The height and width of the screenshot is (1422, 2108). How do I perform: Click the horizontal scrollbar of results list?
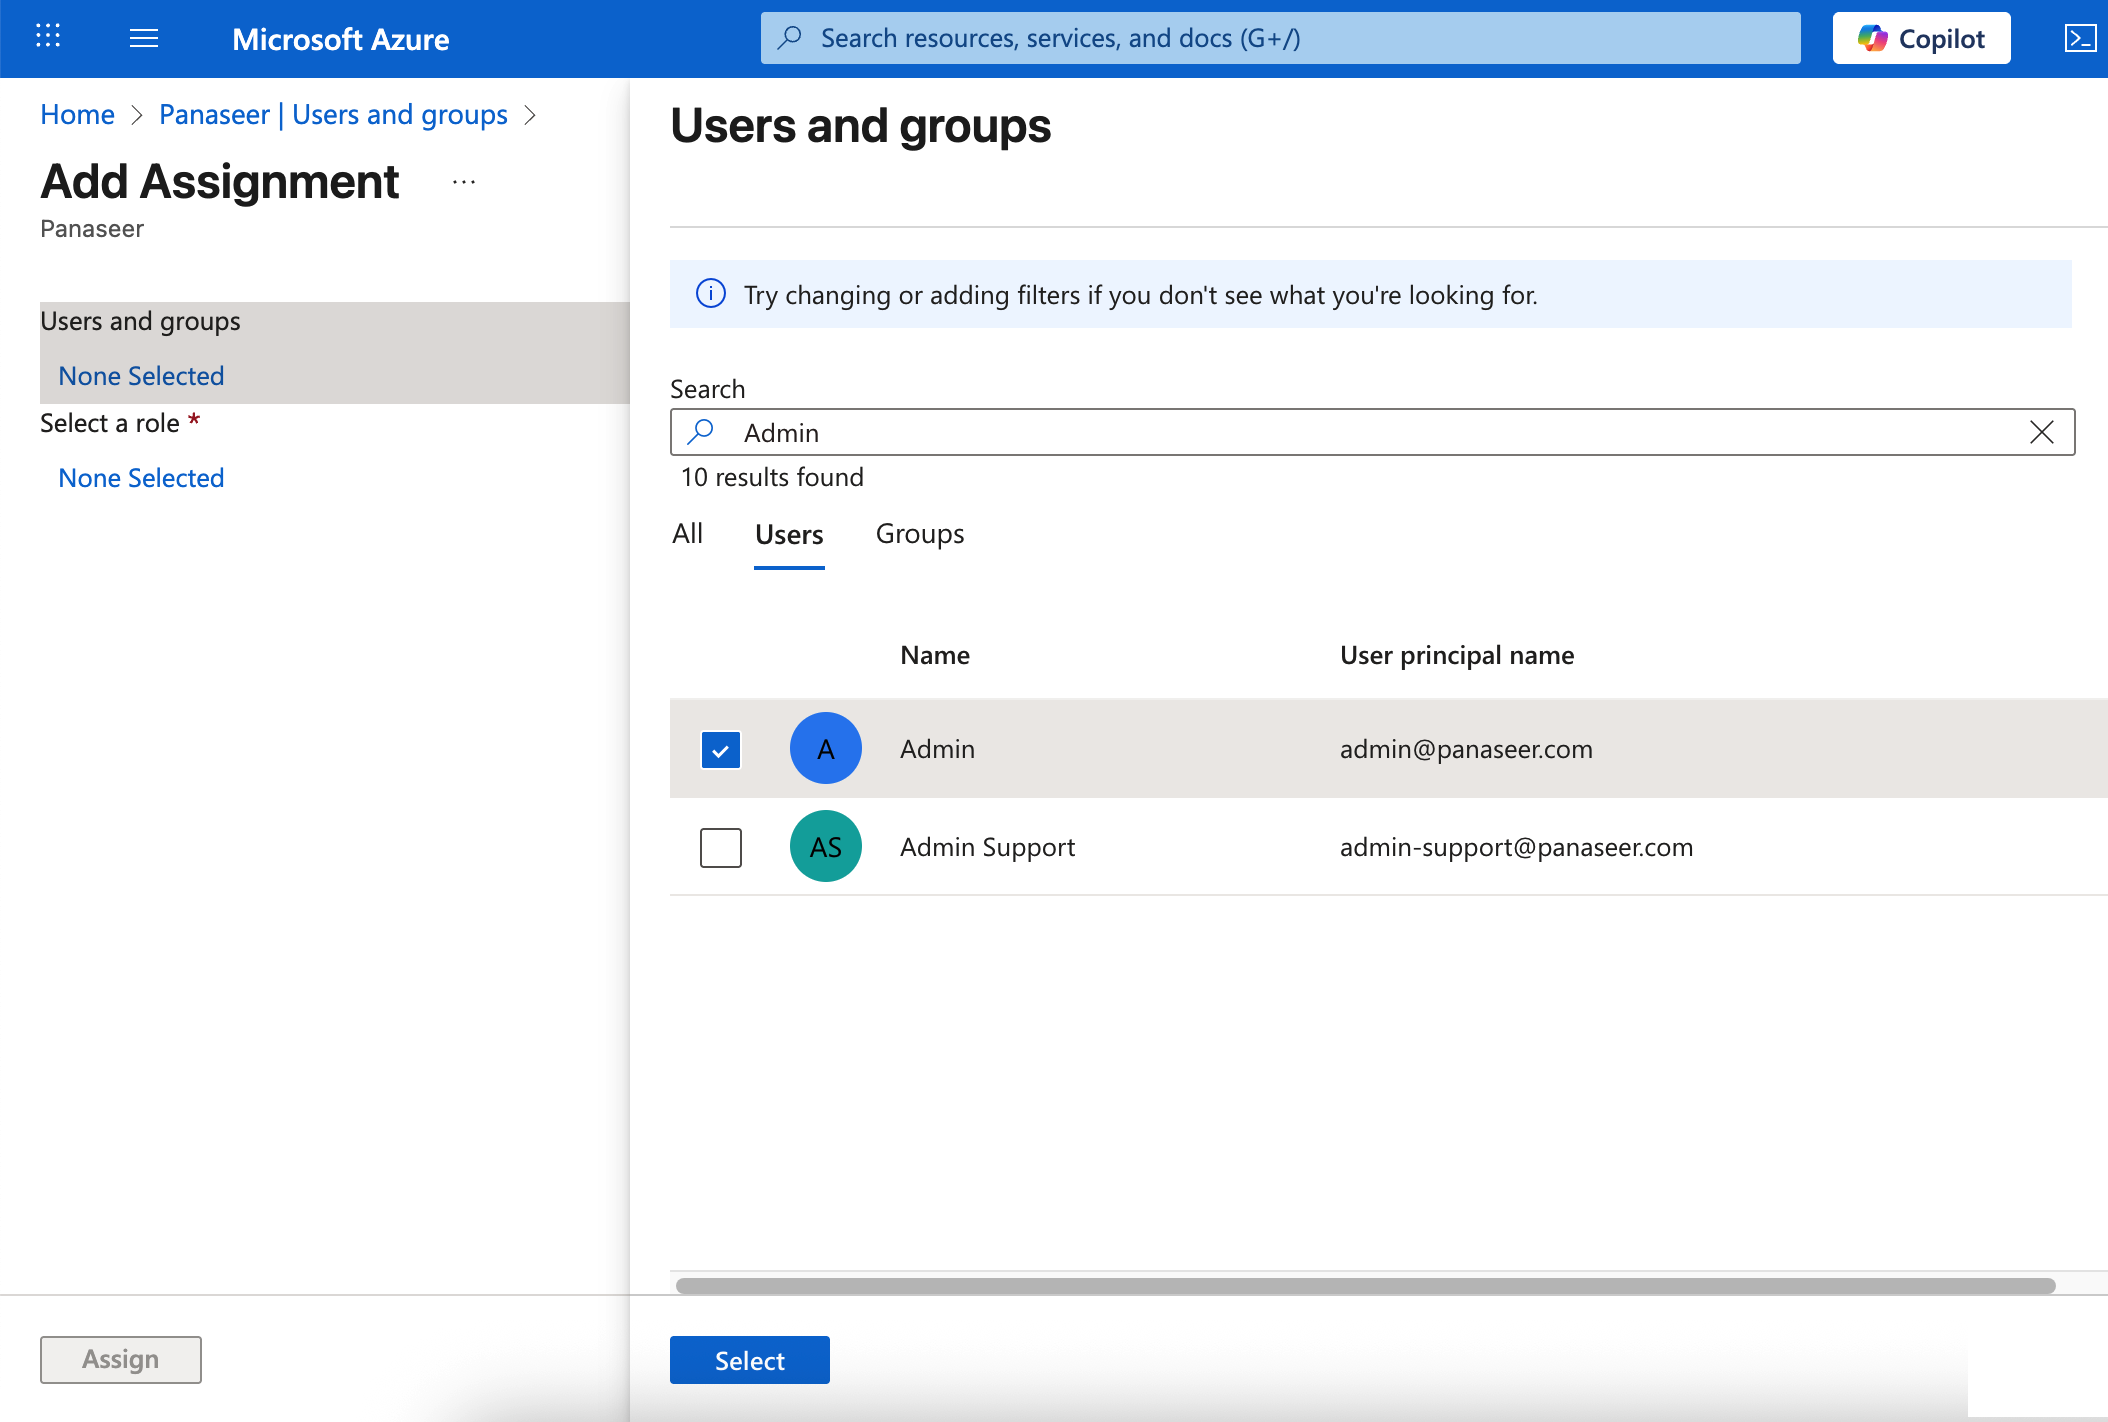point(1365,1286)
